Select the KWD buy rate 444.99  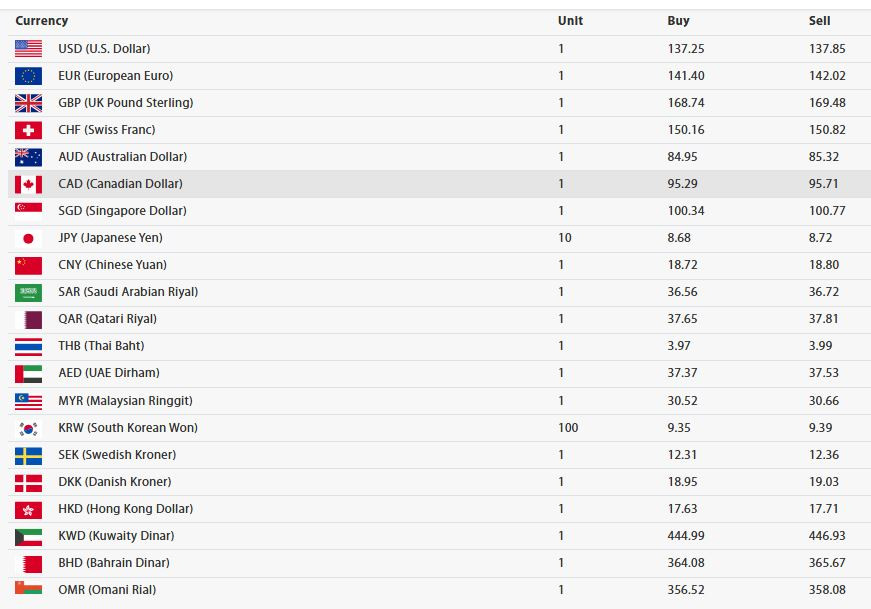(x=686, y=536)
